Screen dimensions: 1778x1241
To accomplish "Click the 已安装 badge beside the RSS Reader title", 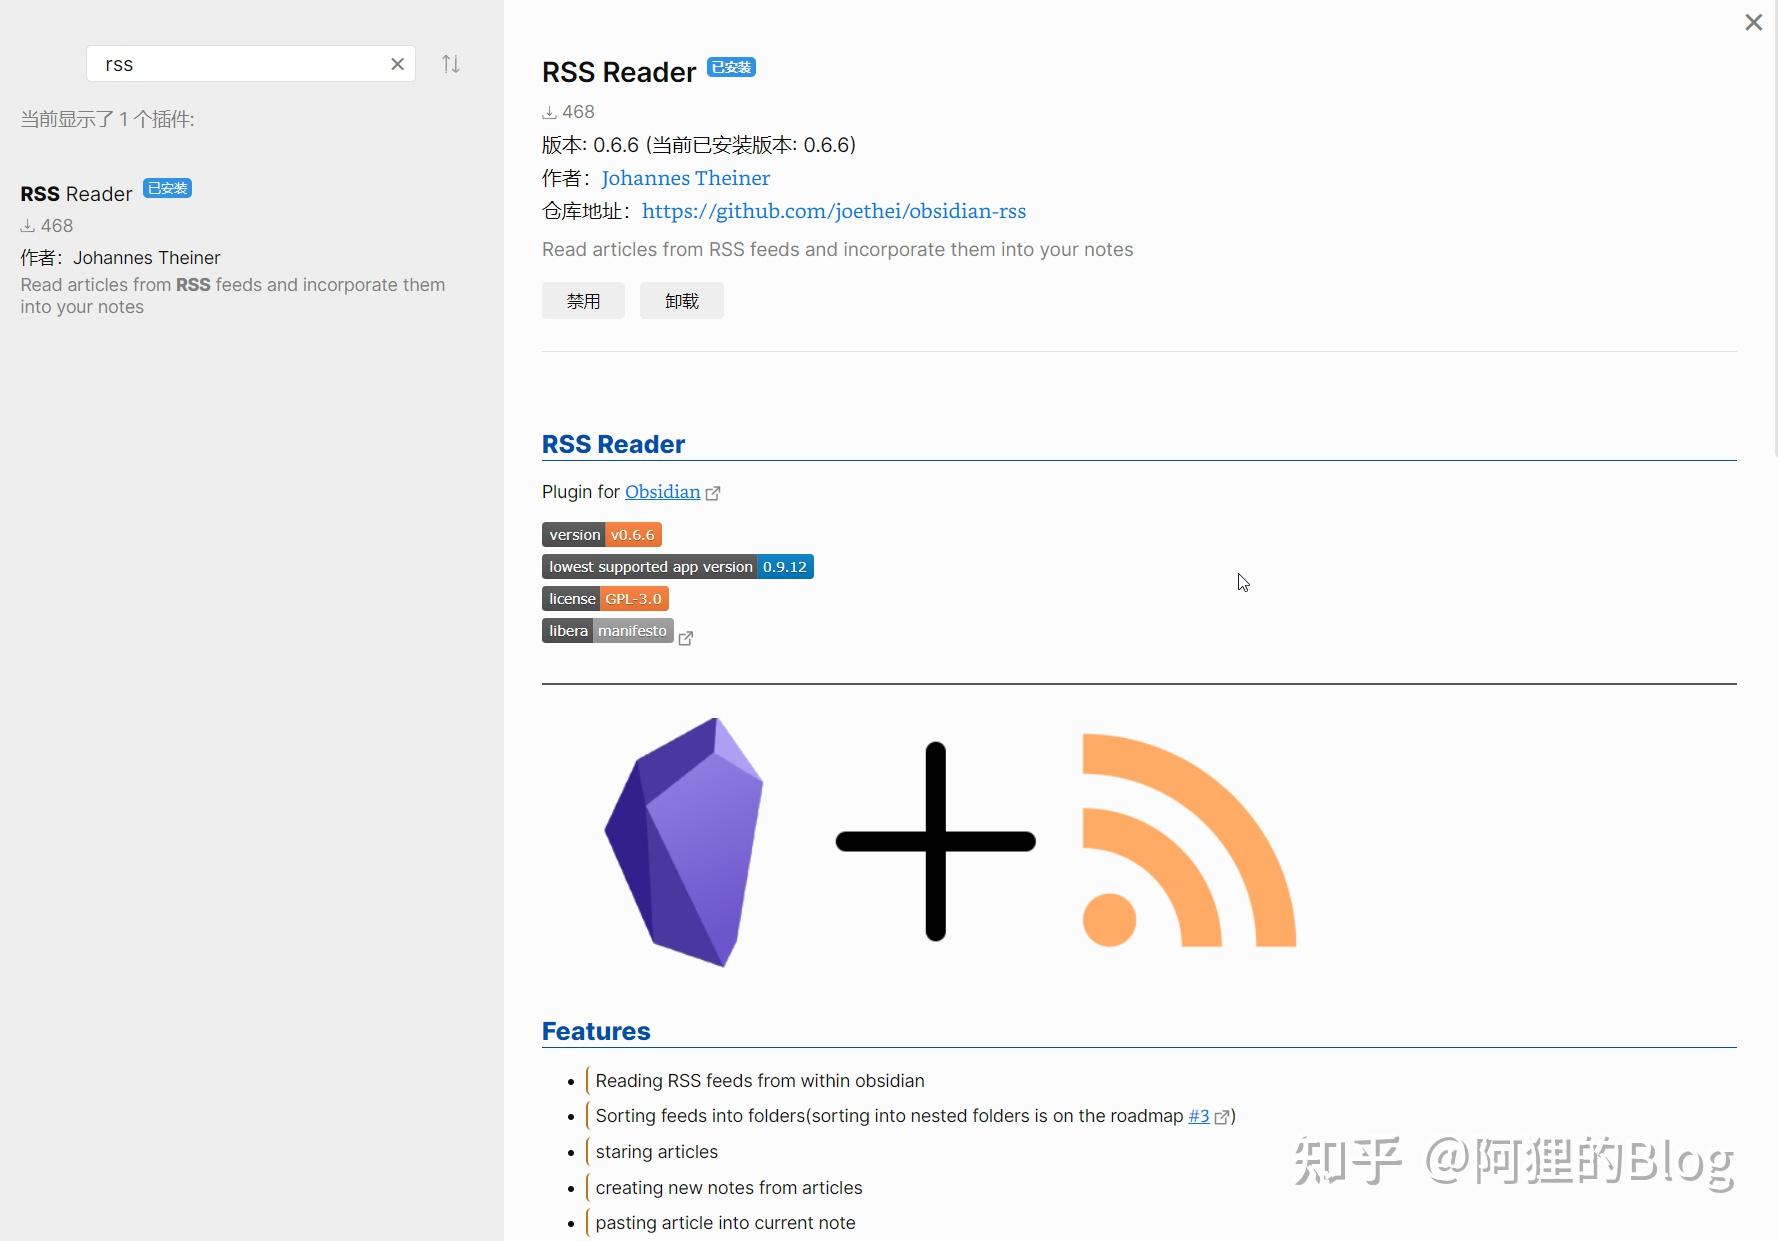I will click(731, 67).
